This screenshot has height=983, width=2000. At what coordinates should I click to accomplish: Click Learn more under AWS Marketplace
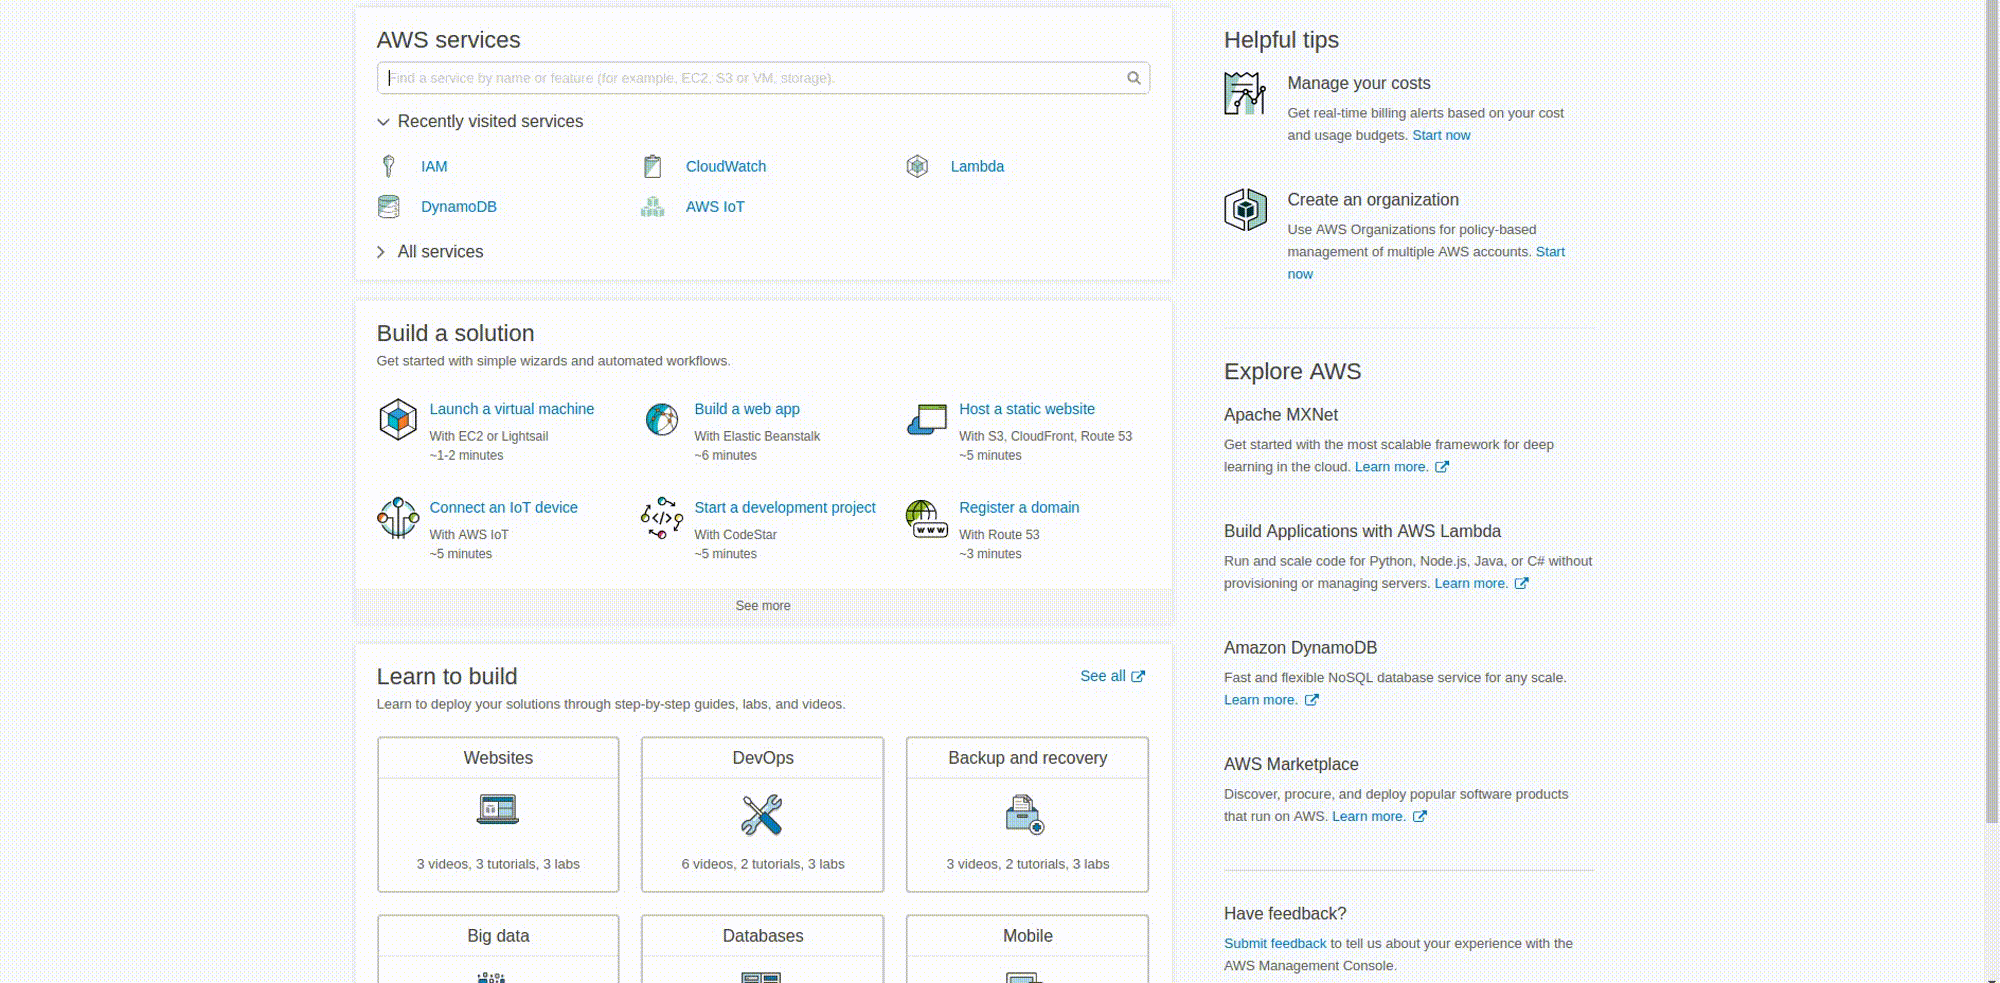click(x=1369, y=817)
